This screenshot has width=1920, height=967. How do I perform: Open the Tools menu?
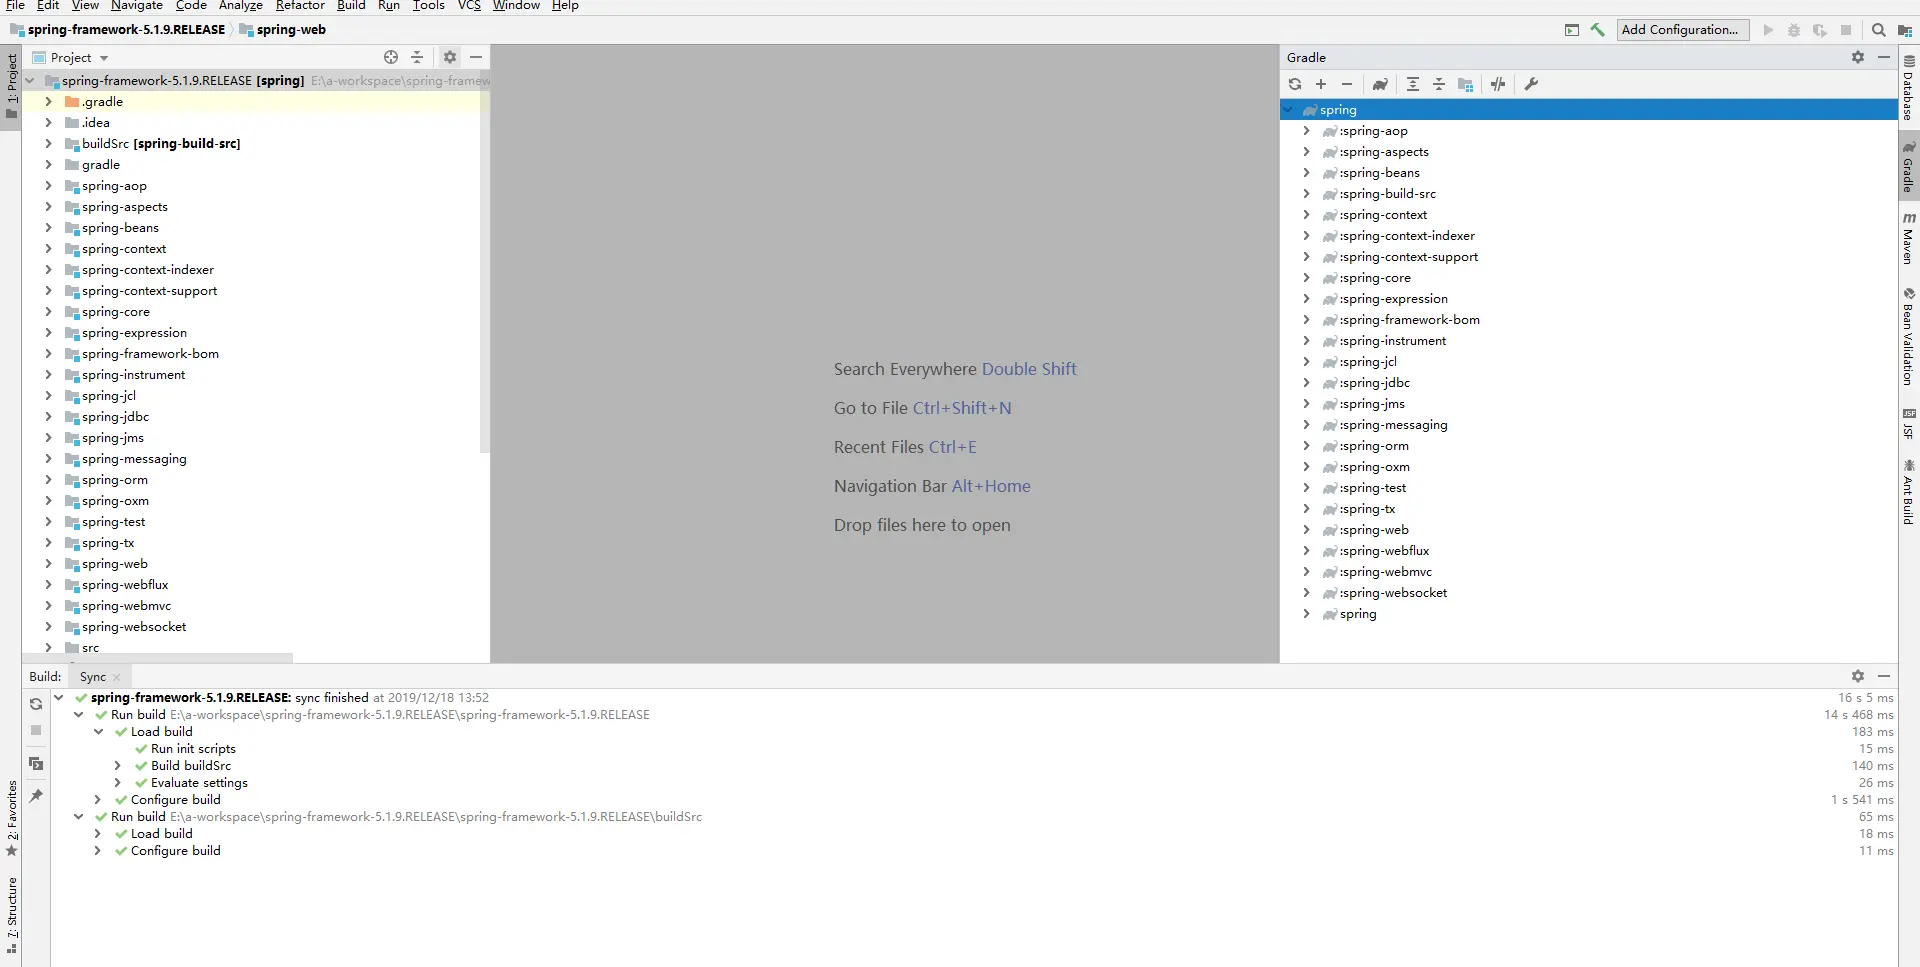[x=429, y=6]
